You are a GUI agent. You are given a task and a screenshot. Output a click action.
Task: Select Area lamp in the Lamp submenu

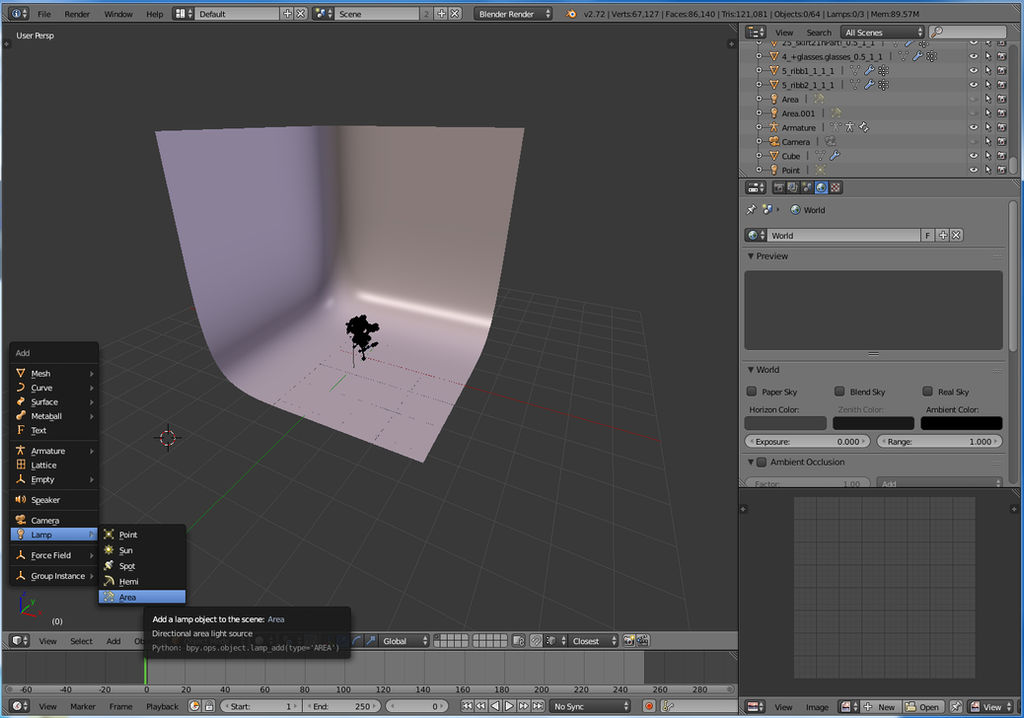tap(142, 597)
